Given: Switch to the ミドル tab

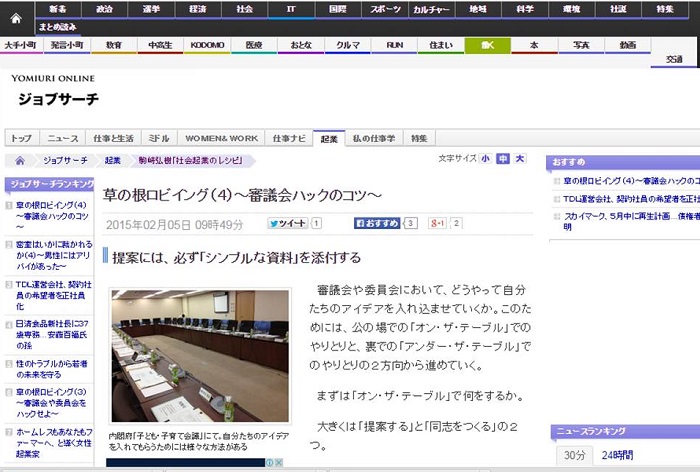Looking at the screenshot, I should coord(159,138).
